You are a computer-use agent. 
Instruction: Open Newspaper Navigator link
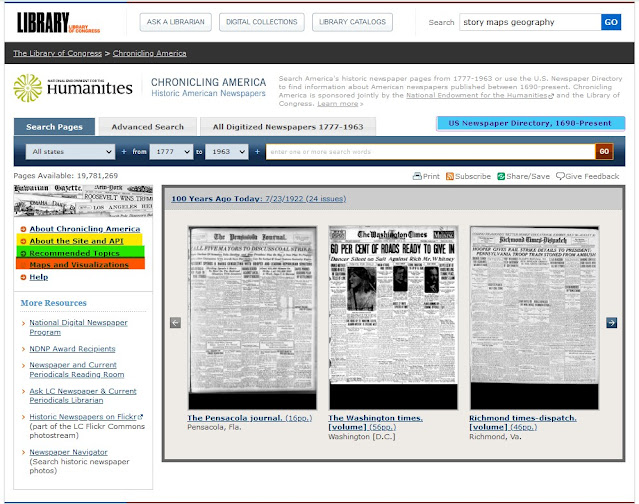[x=68, y=452]
